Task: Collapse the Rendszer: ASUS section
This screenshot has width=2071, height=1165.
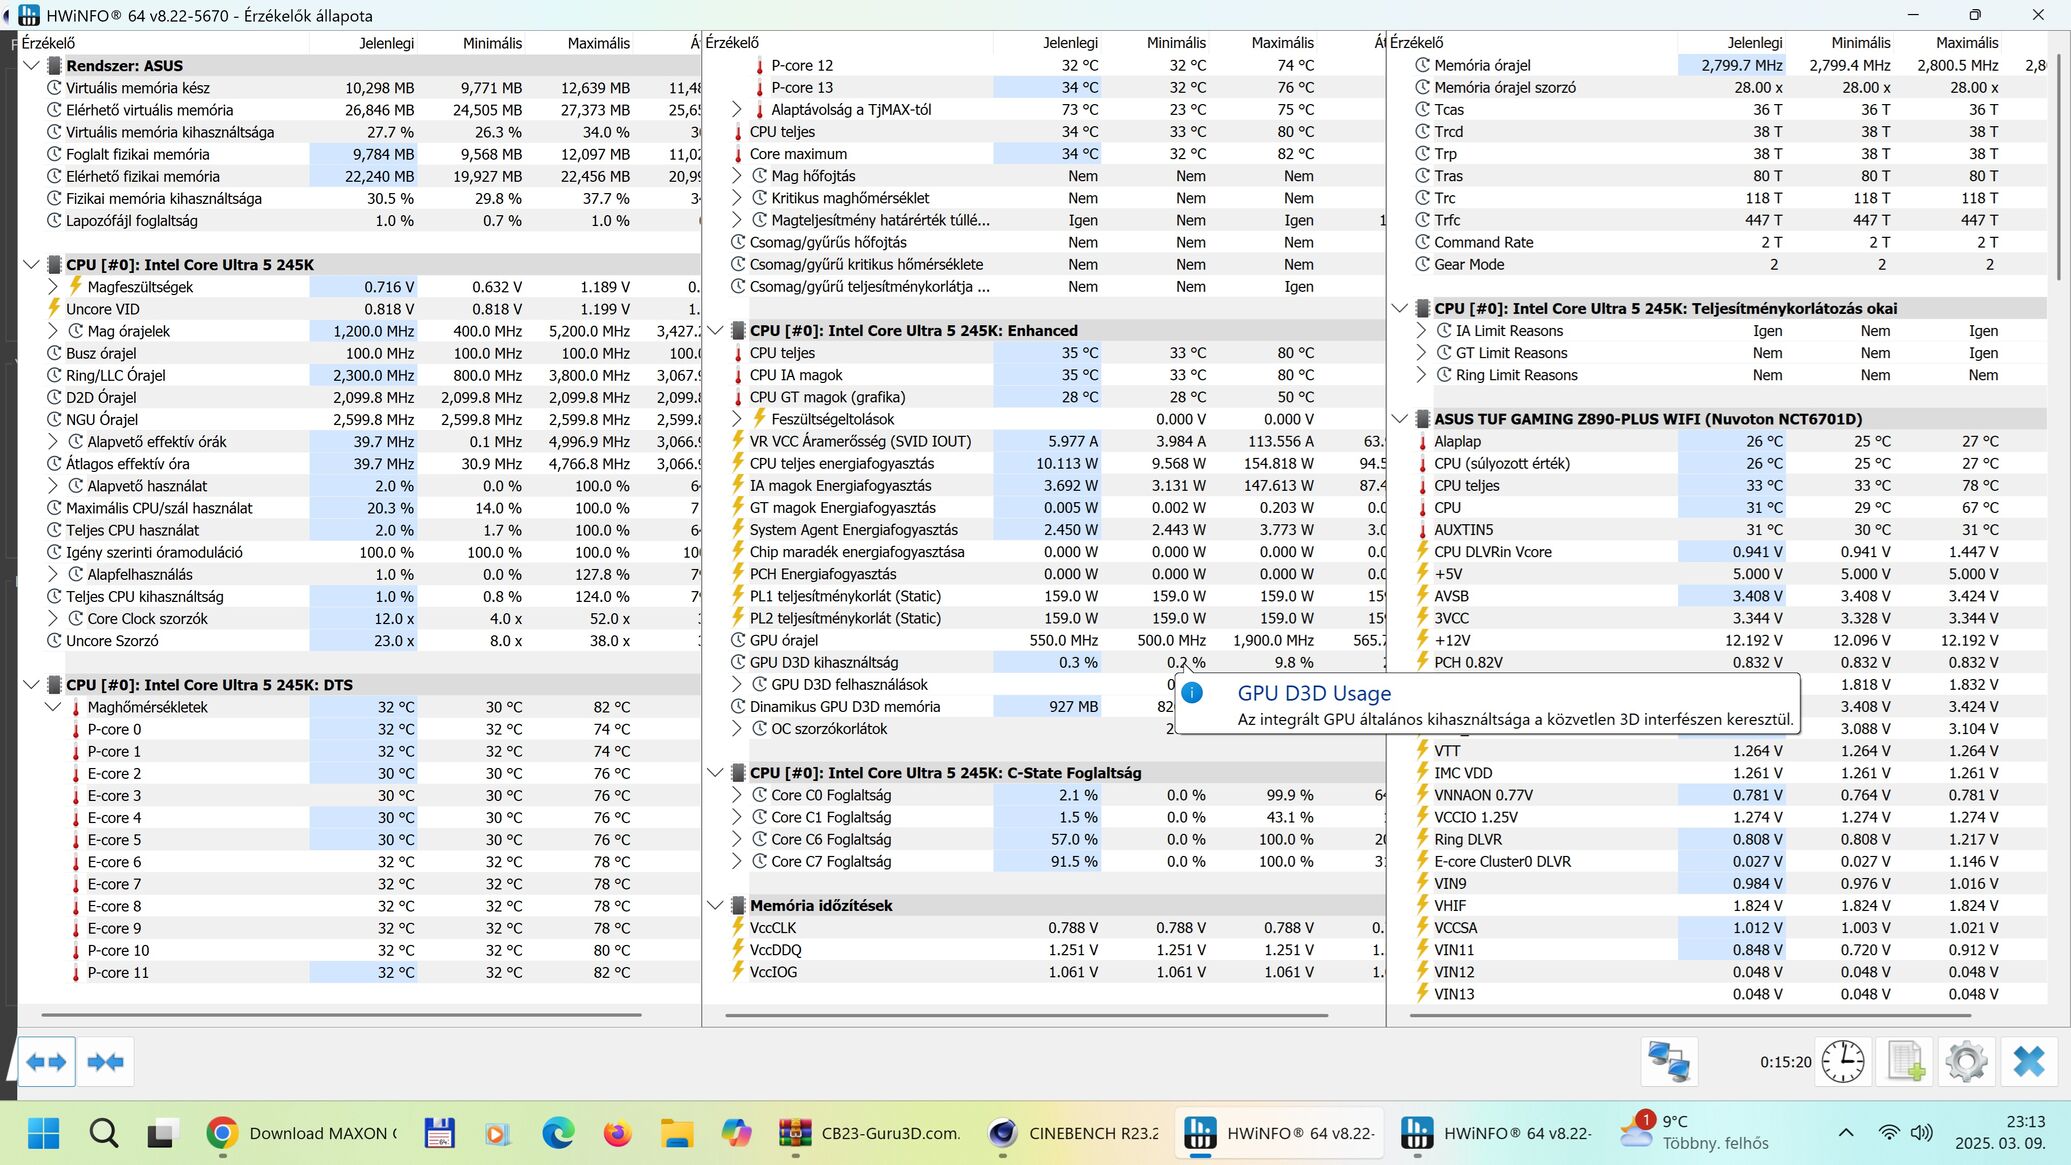Action: pos(31,66)
